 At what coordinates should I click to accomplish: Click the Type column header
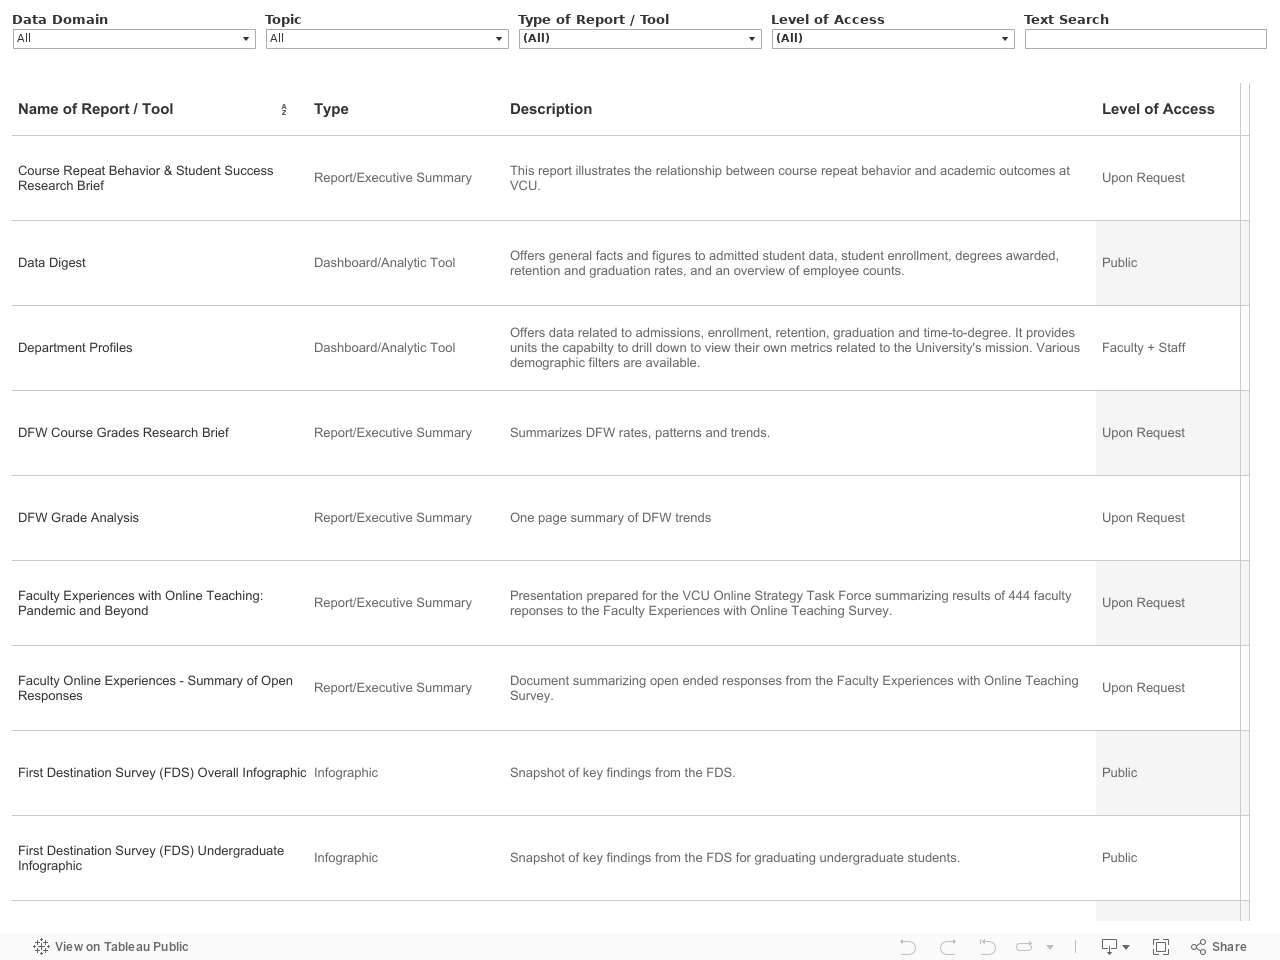coord(331,109)
